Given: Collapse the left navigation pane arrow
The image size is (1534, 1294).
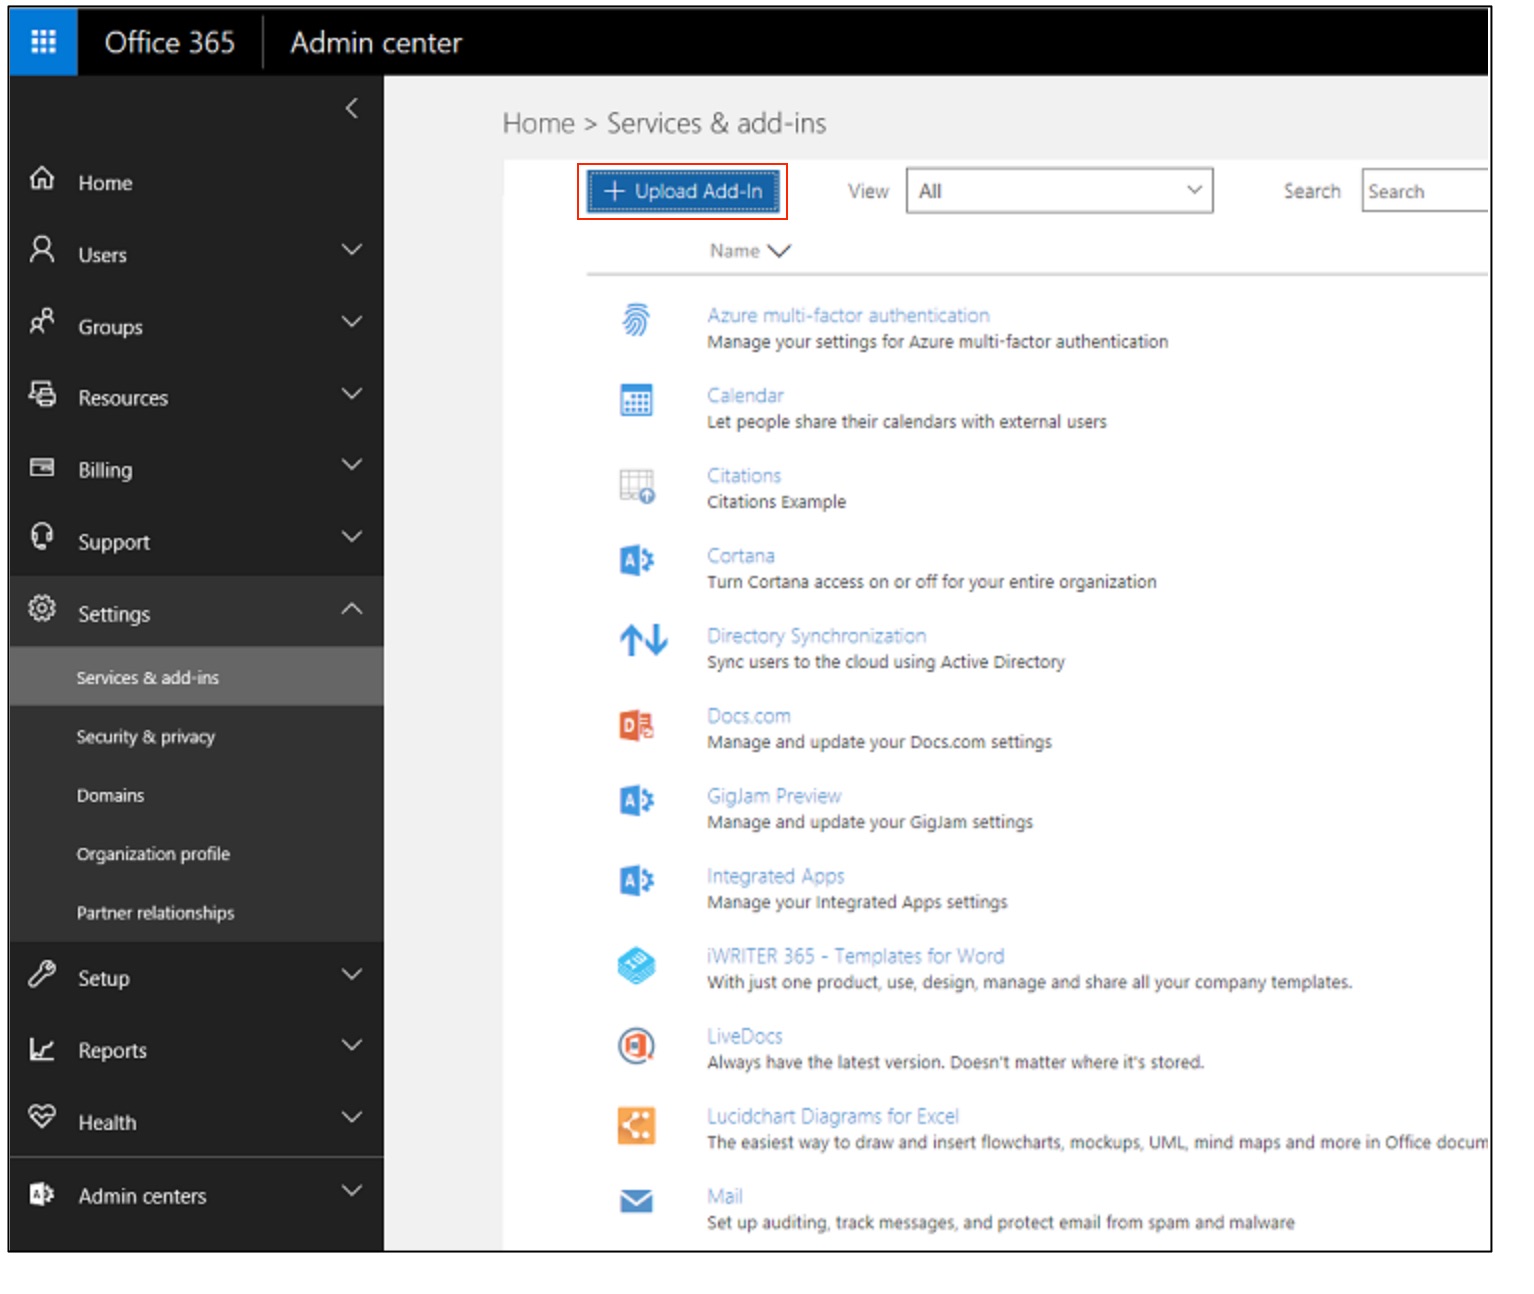Looking at the screenshot, I should pyautogui.click(x=351, y=108).
